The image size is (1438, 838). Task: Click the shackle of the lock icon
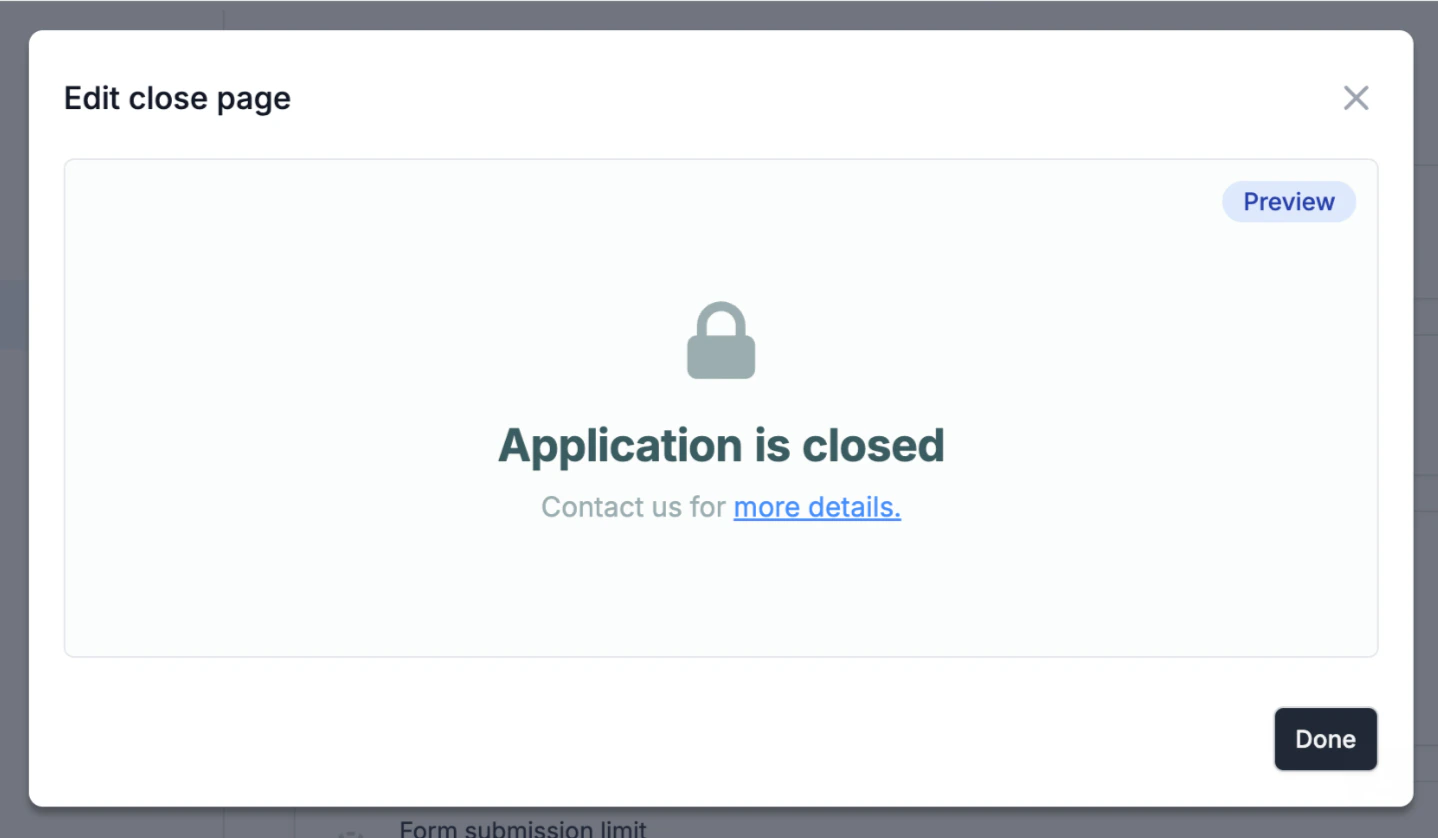[721, 320]
